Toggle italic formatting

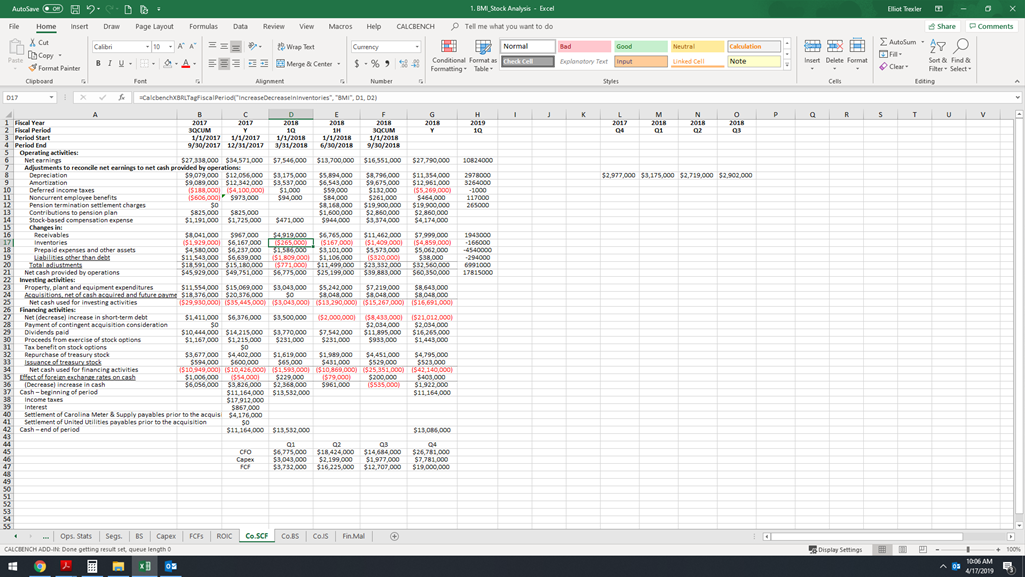[110, 63]
